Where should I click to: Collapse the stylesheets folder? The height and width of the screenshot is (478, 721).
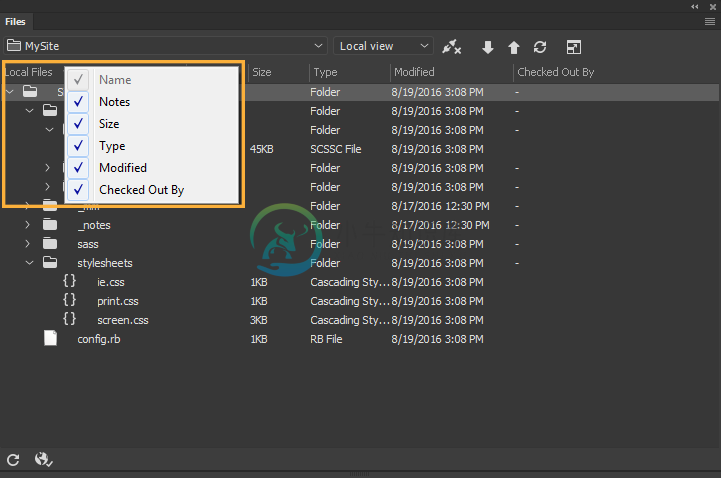point(29,263)
